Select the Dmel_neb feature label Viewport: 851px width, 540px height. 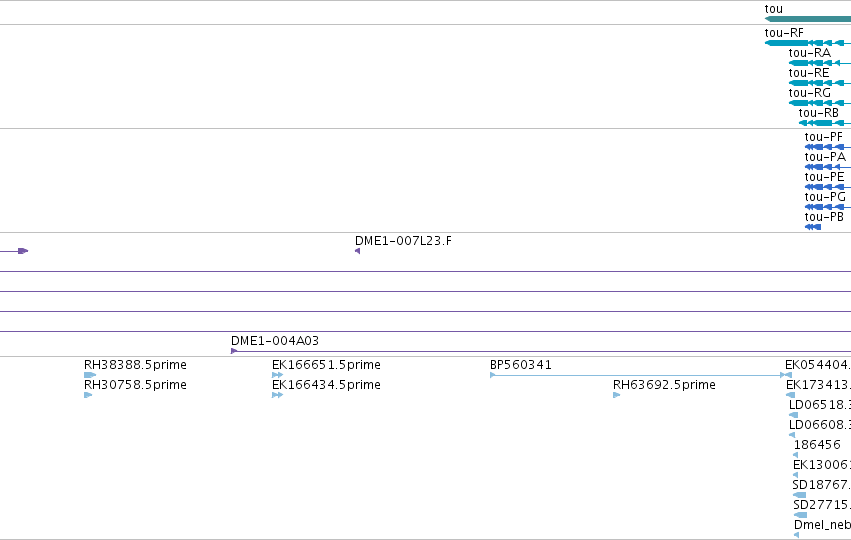point(822,525)
